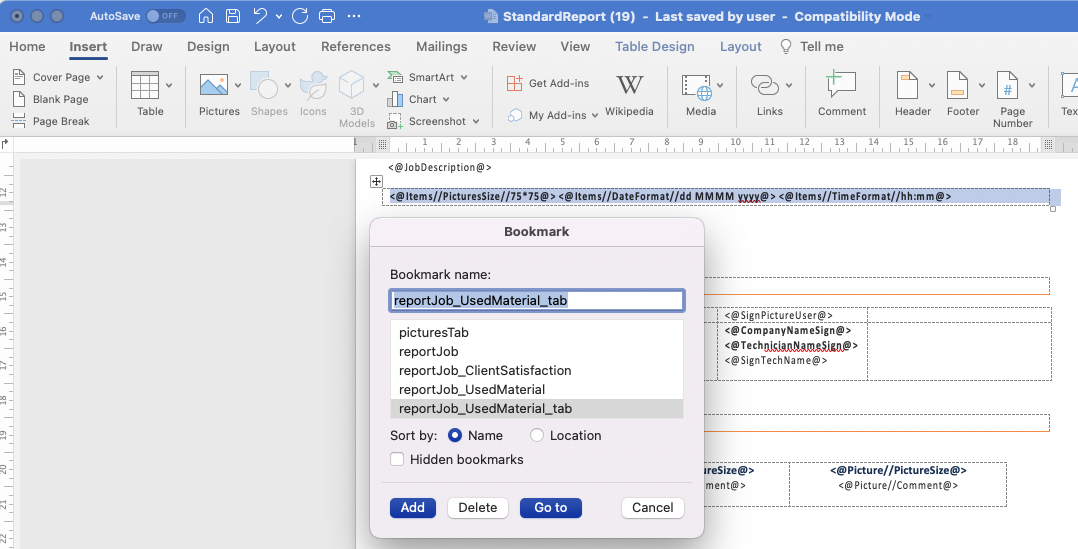Click the table move handle in document

[376, 181]
